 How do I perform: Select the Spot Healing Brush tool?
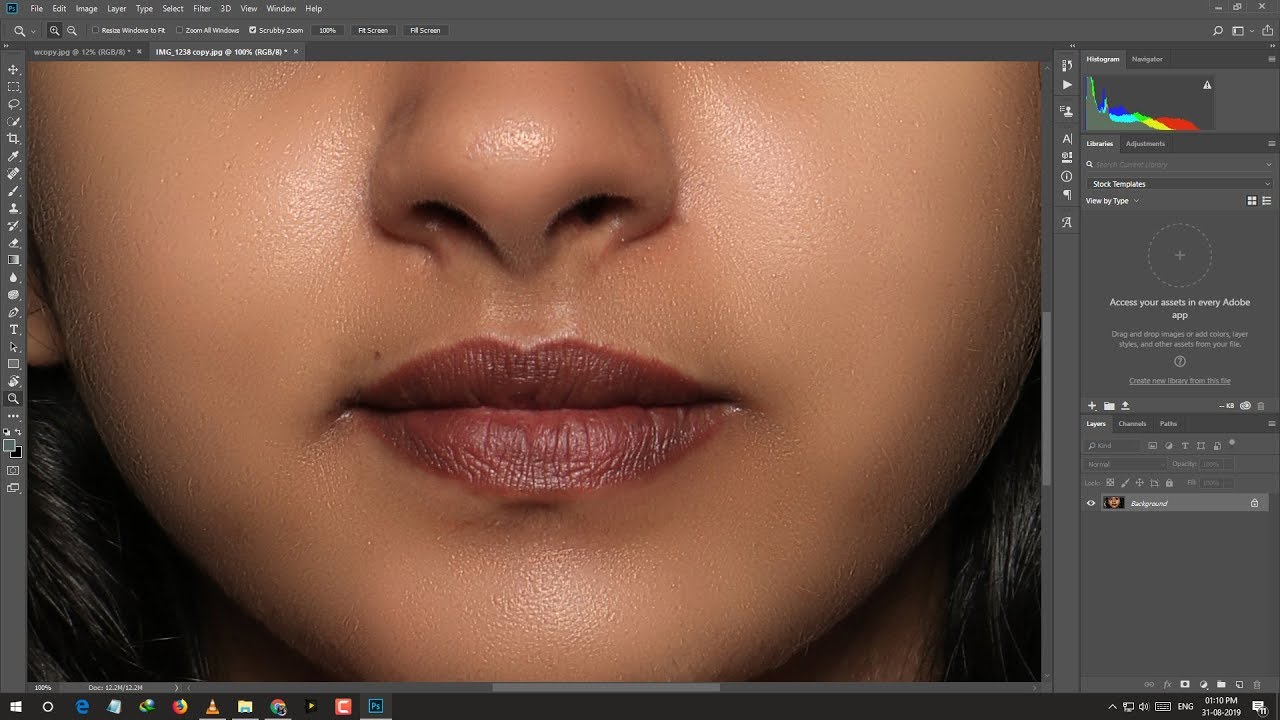tap(14, 173)
